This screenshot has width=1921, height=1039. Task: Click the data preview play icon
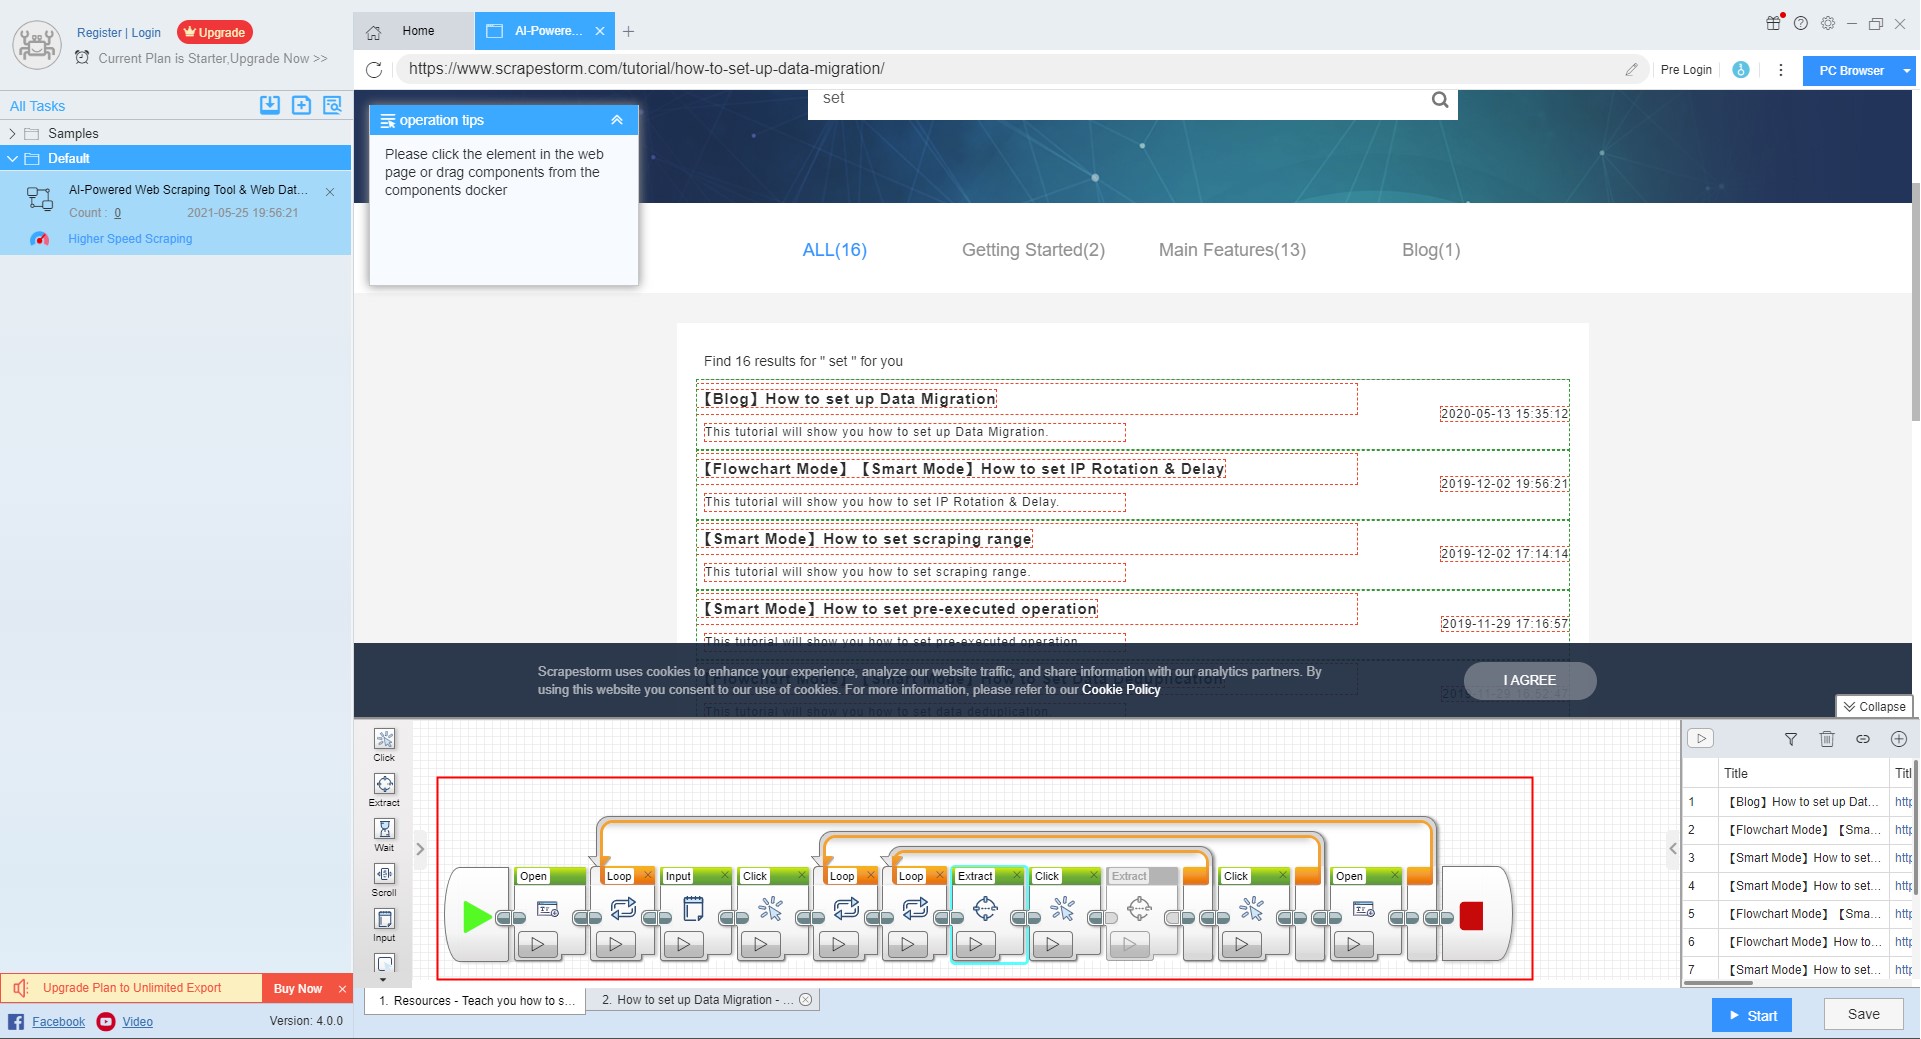tap(1701, 739)
